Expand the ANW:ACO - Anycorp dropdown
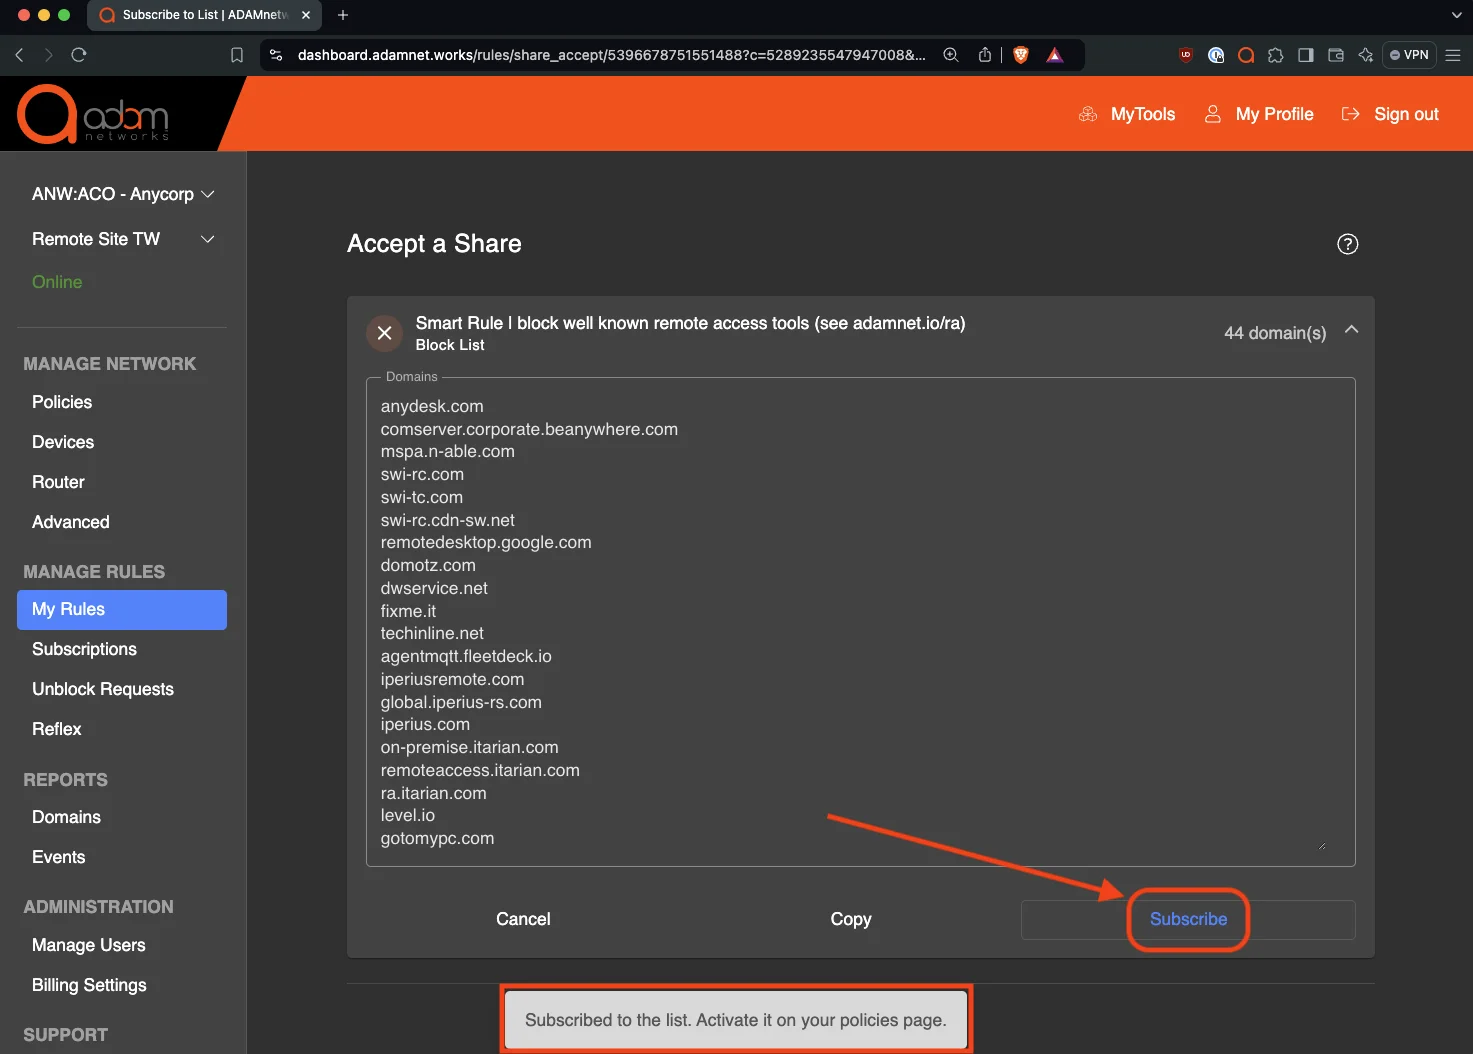 click(123, 194)
